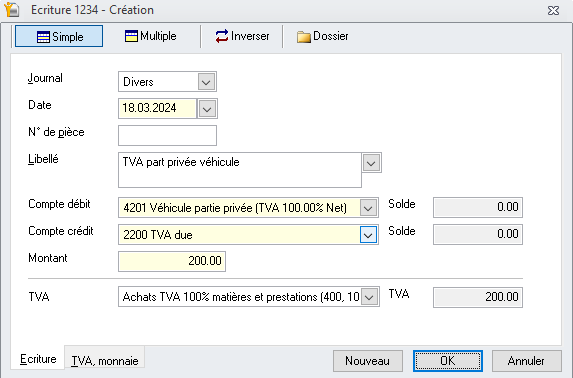
Task: Click the N° de pièce field
Action: point(167,135)
